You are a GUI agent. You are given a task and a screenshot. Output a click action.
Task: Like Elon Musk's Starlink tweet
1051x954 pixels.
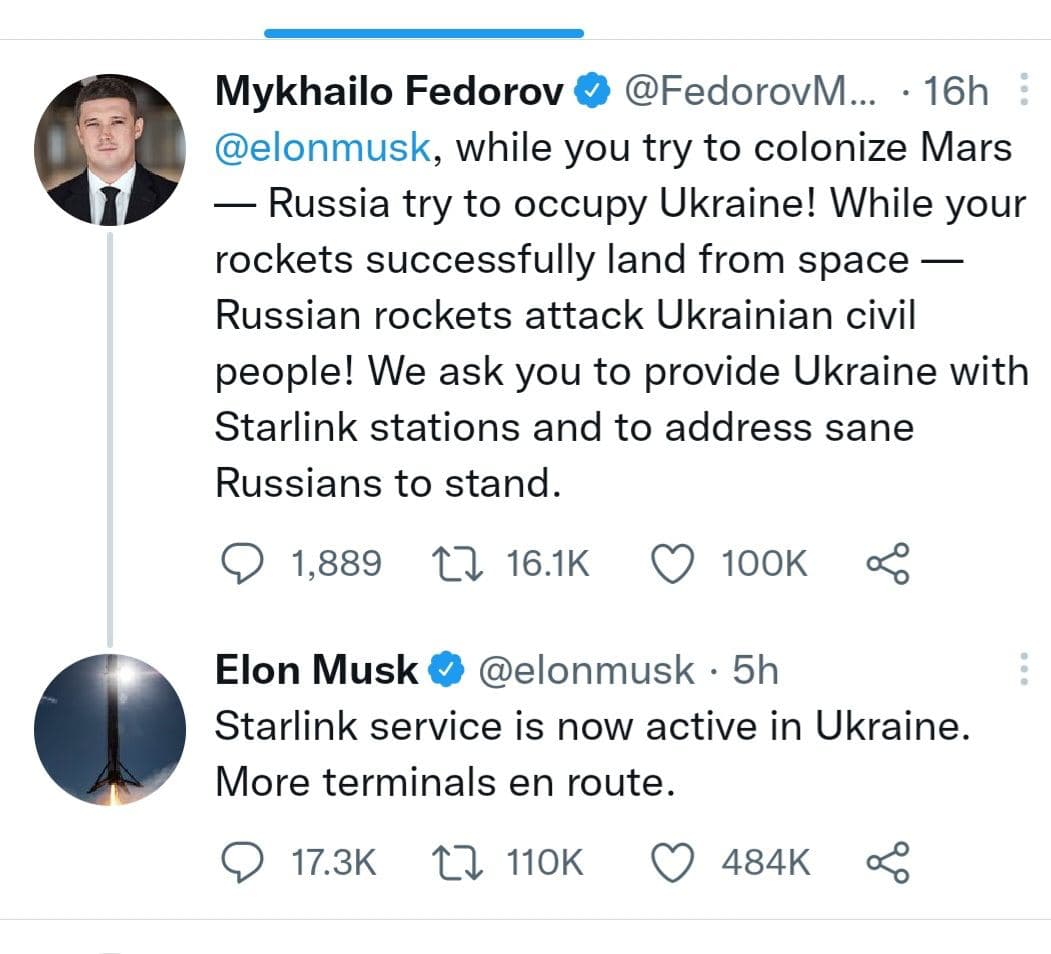(673, 862)
